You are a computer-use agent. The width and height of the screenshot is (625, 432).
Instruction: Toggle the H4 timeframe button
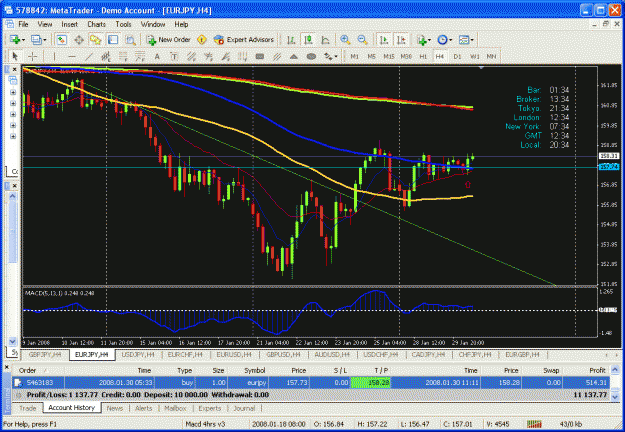click(x=440, y=57)
